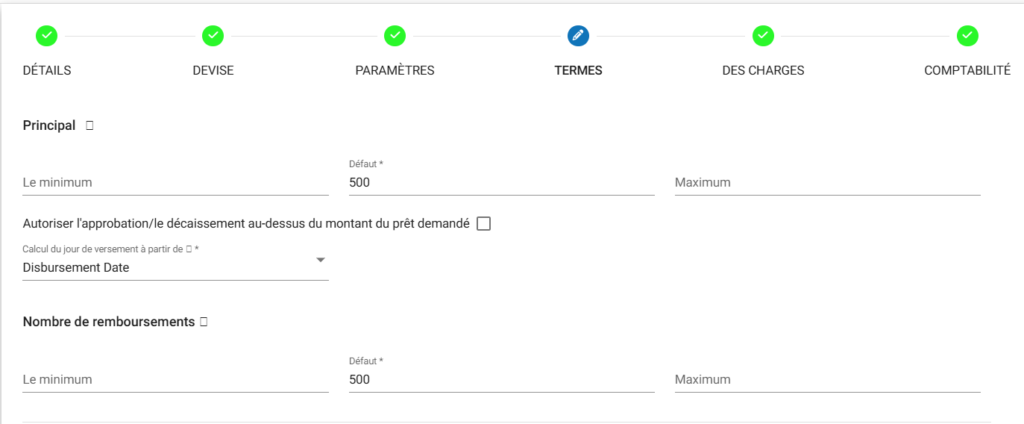Image resolution: width=1024 pixels, height=424 pixels.
Task: Click the DES CHARGES step checkmark icon
Action: [x=763, y=36]
